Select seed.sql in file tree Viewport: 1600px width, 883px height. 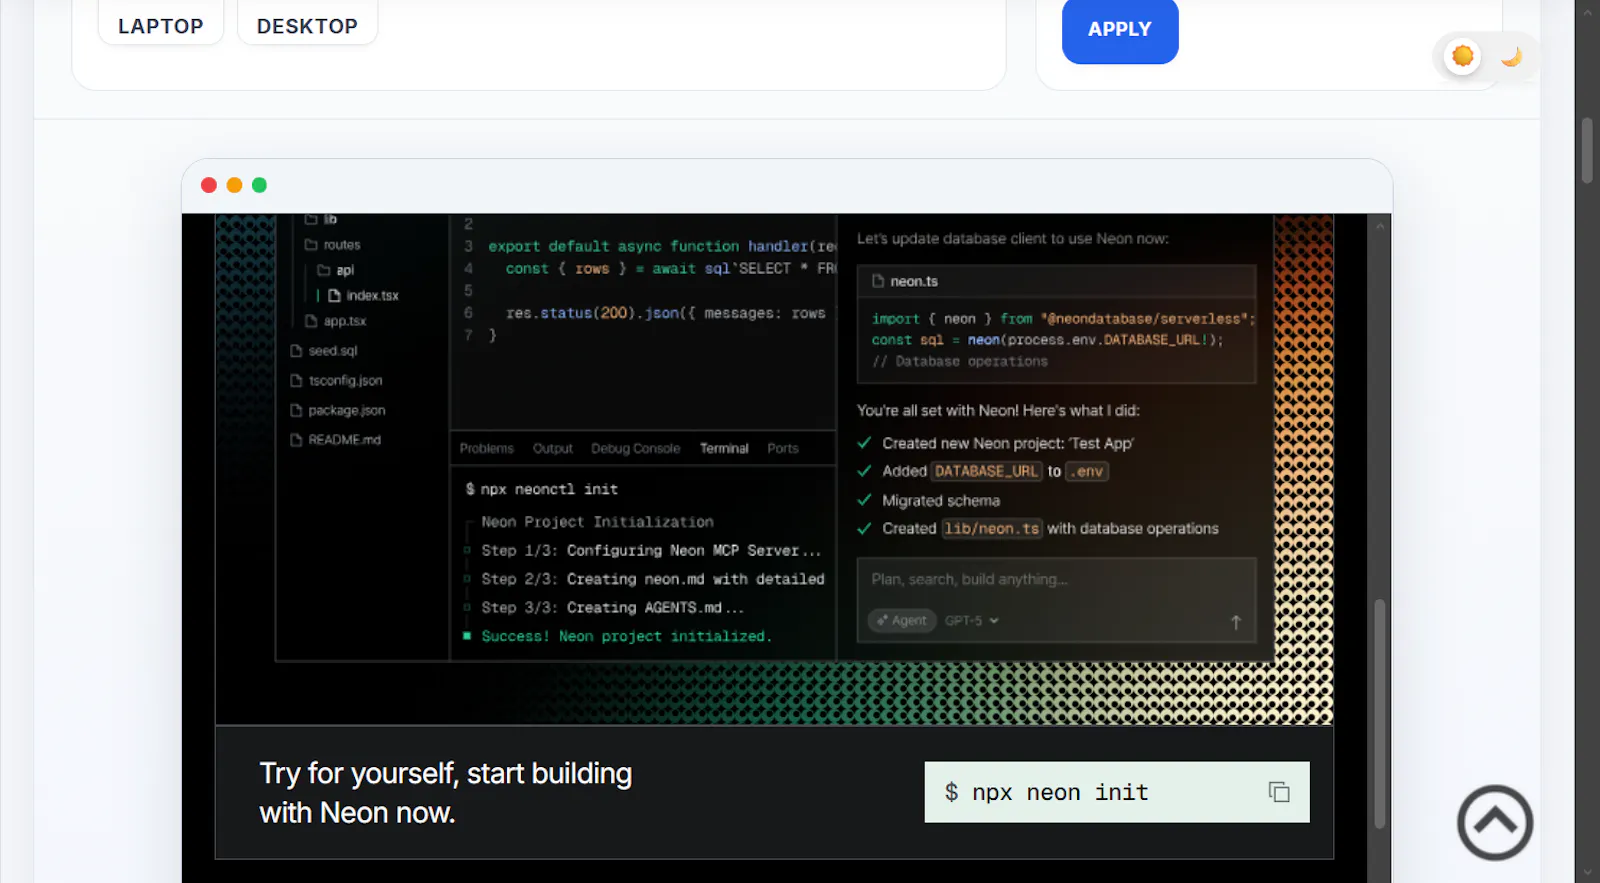[324, 351]
